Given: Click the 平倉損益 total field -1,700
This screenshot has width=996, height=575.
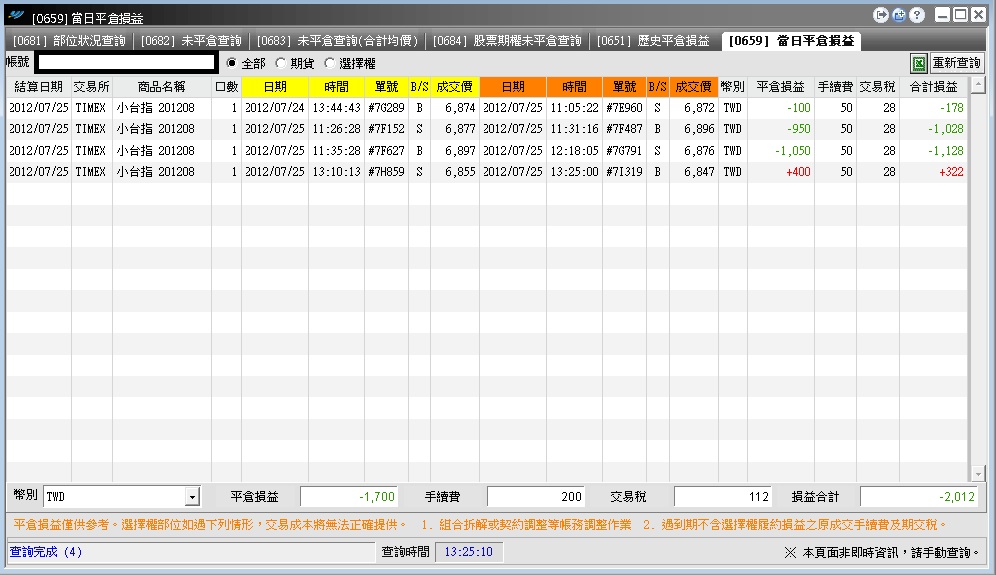Looking at the screenshot, I should click(x=349, y=497).
